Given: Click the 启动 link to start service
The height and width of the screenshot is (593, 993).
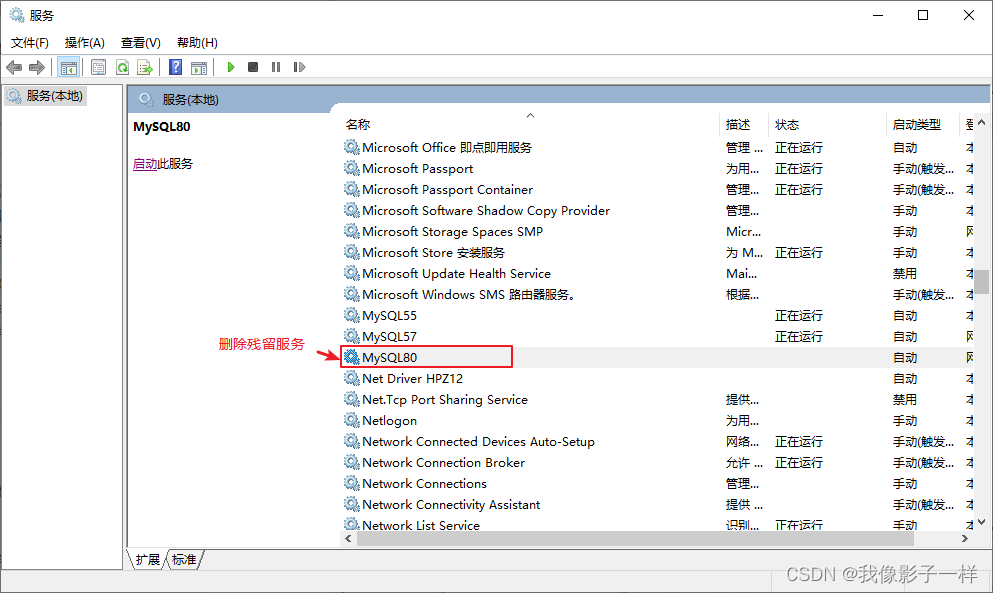Looking at the screenshot, I should [144, 163].
